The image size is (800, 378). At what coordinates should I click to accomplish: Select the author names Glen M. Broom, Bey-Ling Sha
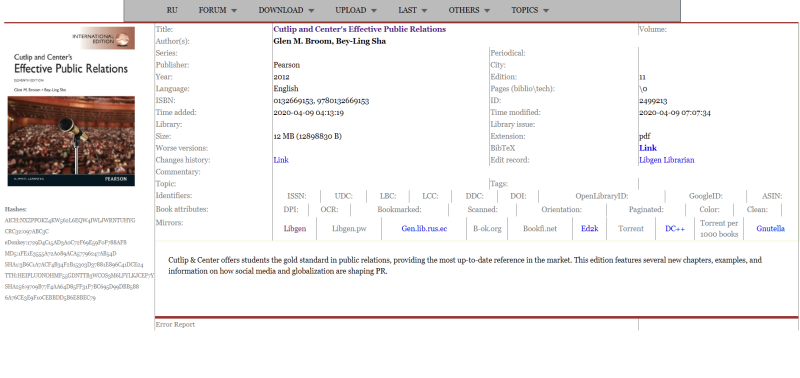330,41
